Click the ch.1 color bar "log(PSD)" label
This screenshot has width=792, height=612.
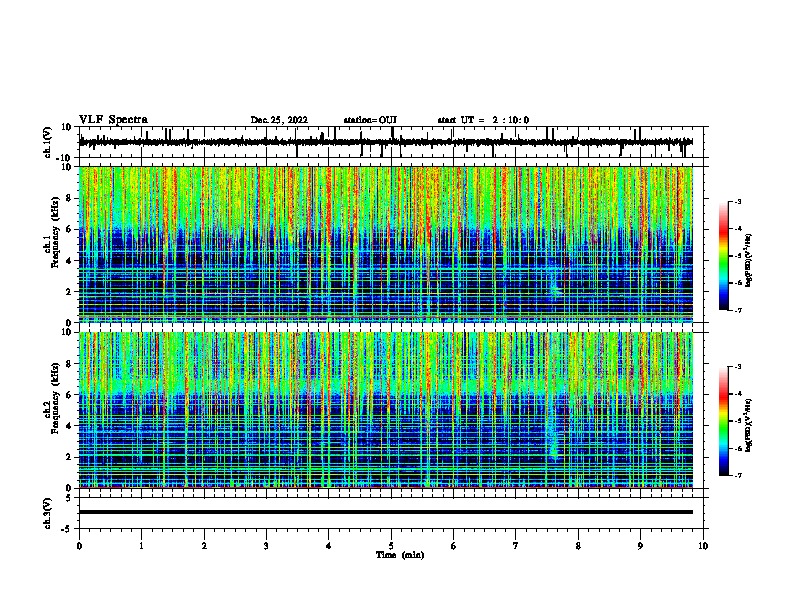(748, 260)
